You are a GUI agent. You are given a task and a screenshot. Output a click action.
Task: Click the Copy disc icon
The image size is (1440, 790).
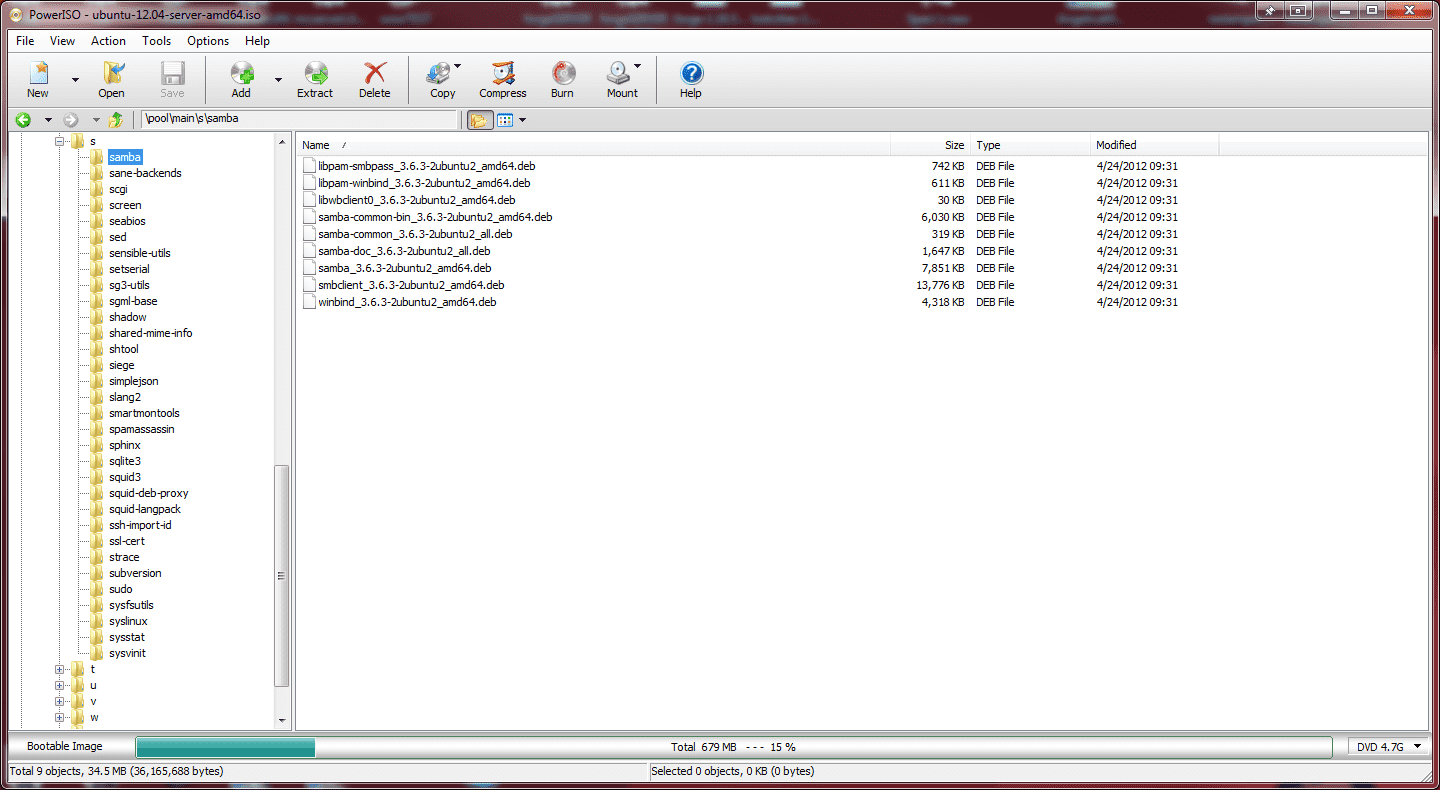coord(438,73)
